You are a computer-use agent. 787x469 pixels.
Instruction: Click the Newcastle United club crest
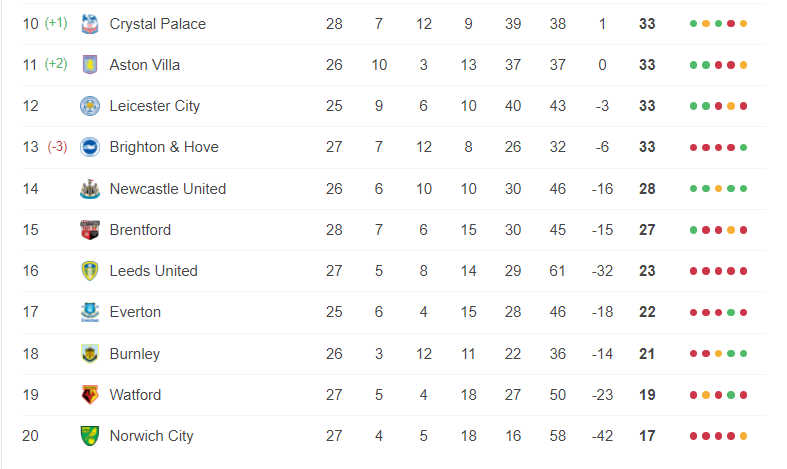(x=90, y=189)
